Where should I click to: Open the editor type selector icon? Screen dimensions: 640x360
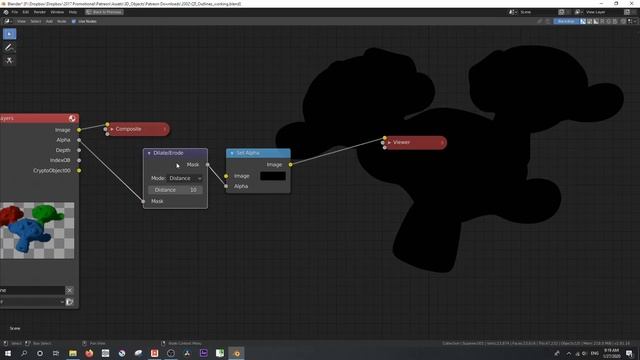pyautogui.click(x=8, y=21)
